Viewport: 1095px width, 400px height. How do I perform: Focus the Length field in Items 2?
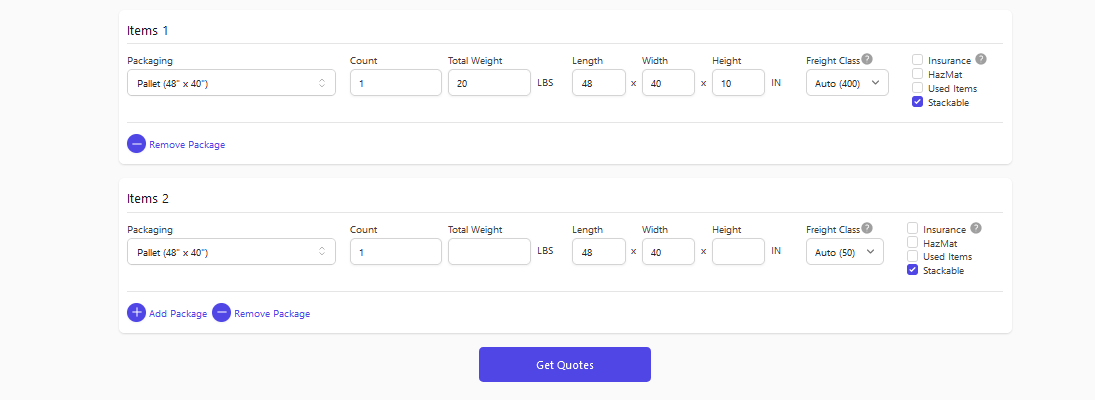[x=598, y=251]
